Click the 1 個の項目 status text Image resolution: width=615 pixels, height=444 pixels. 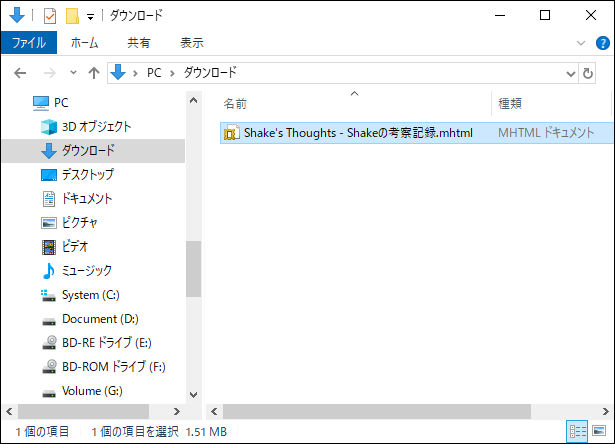[42, 432]
